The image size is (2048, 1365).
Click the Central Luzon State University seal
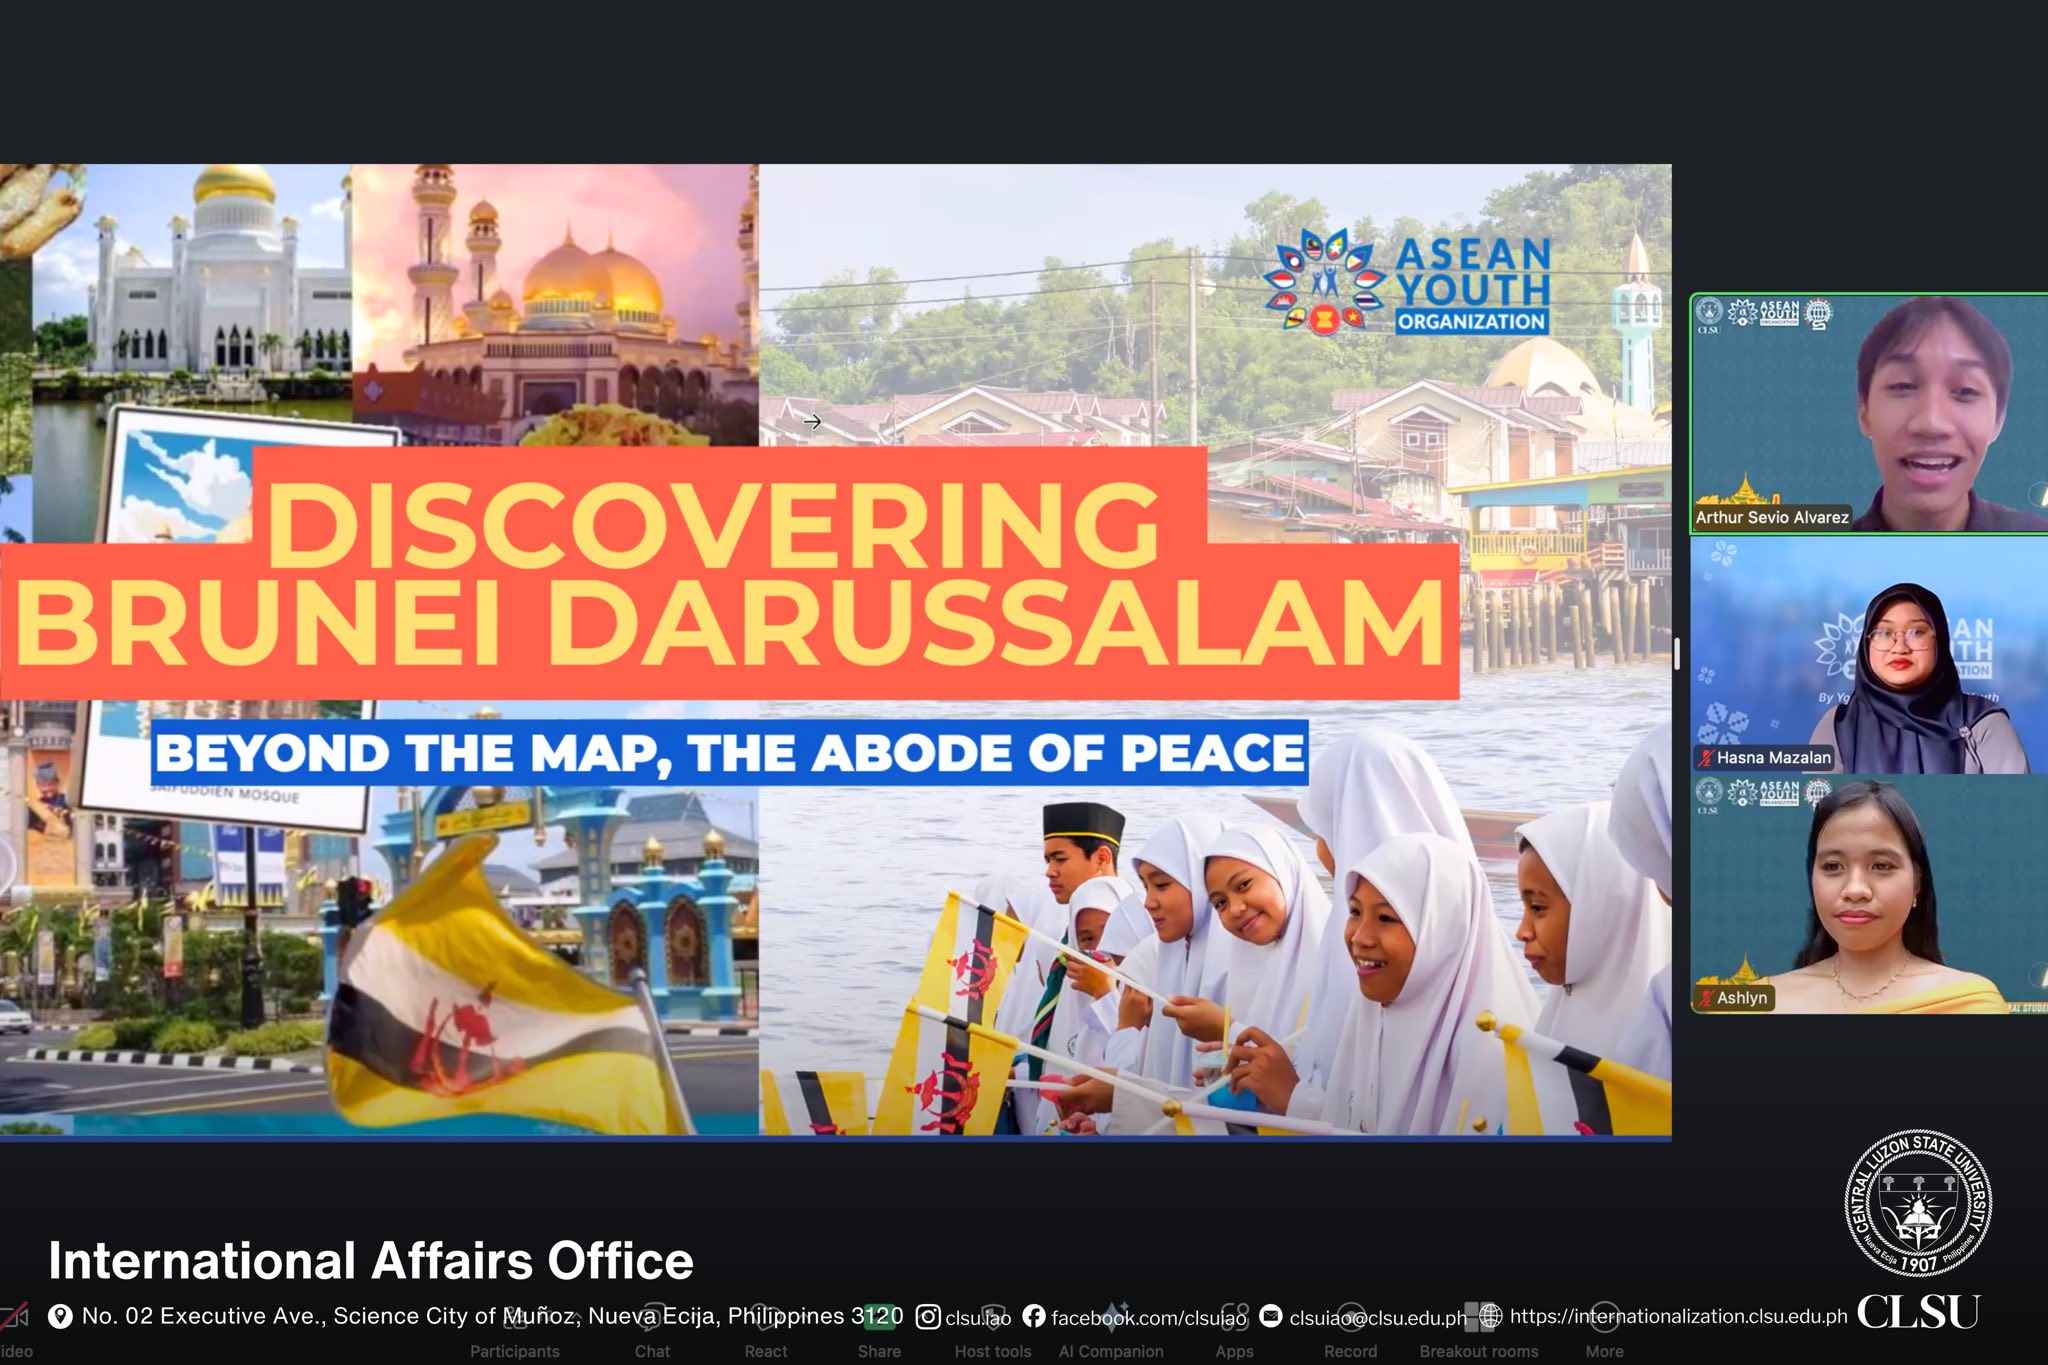click(1917, 1203)
